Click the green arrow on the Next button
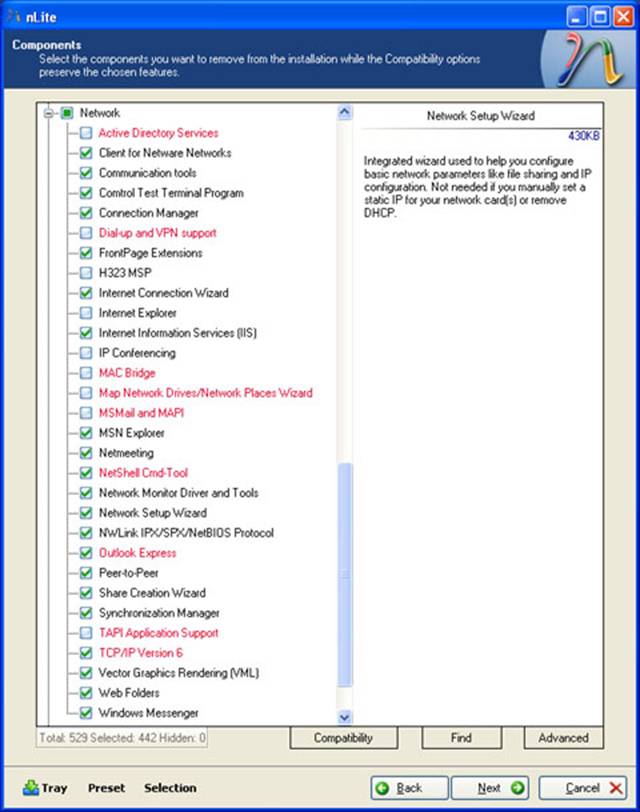The width and height of the screenshot is (640, 812). click(x=517, y=788)
